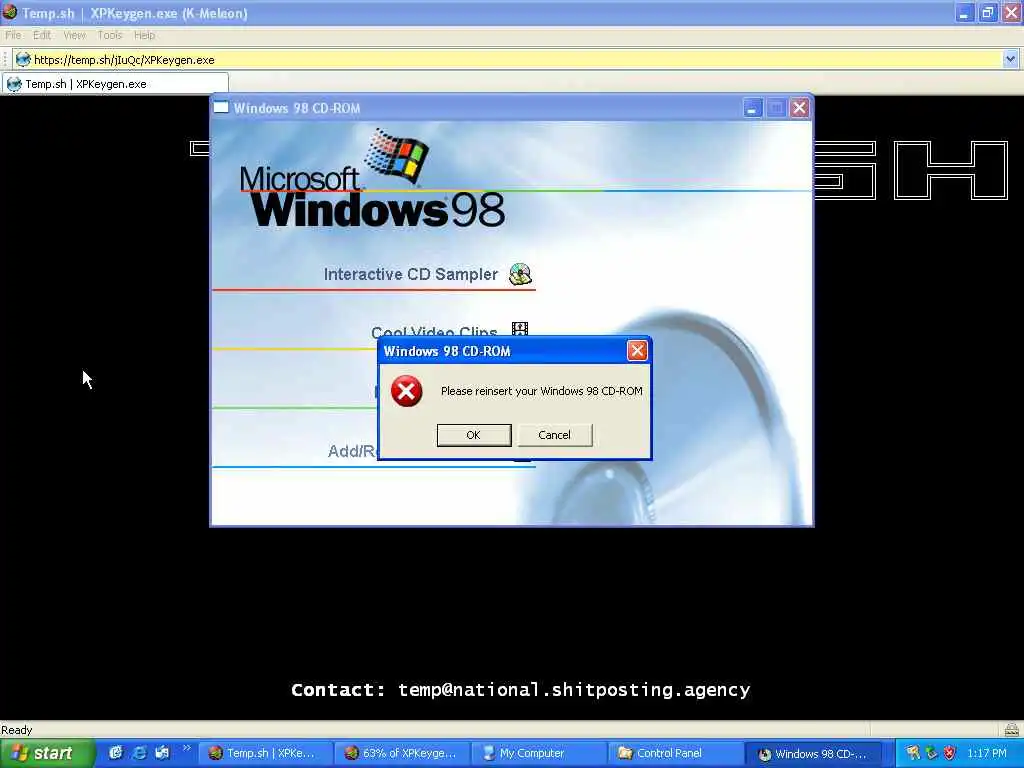Click the red error icon in the dialog
This screenshot has height=768, width=1024.
pos(406,391)
